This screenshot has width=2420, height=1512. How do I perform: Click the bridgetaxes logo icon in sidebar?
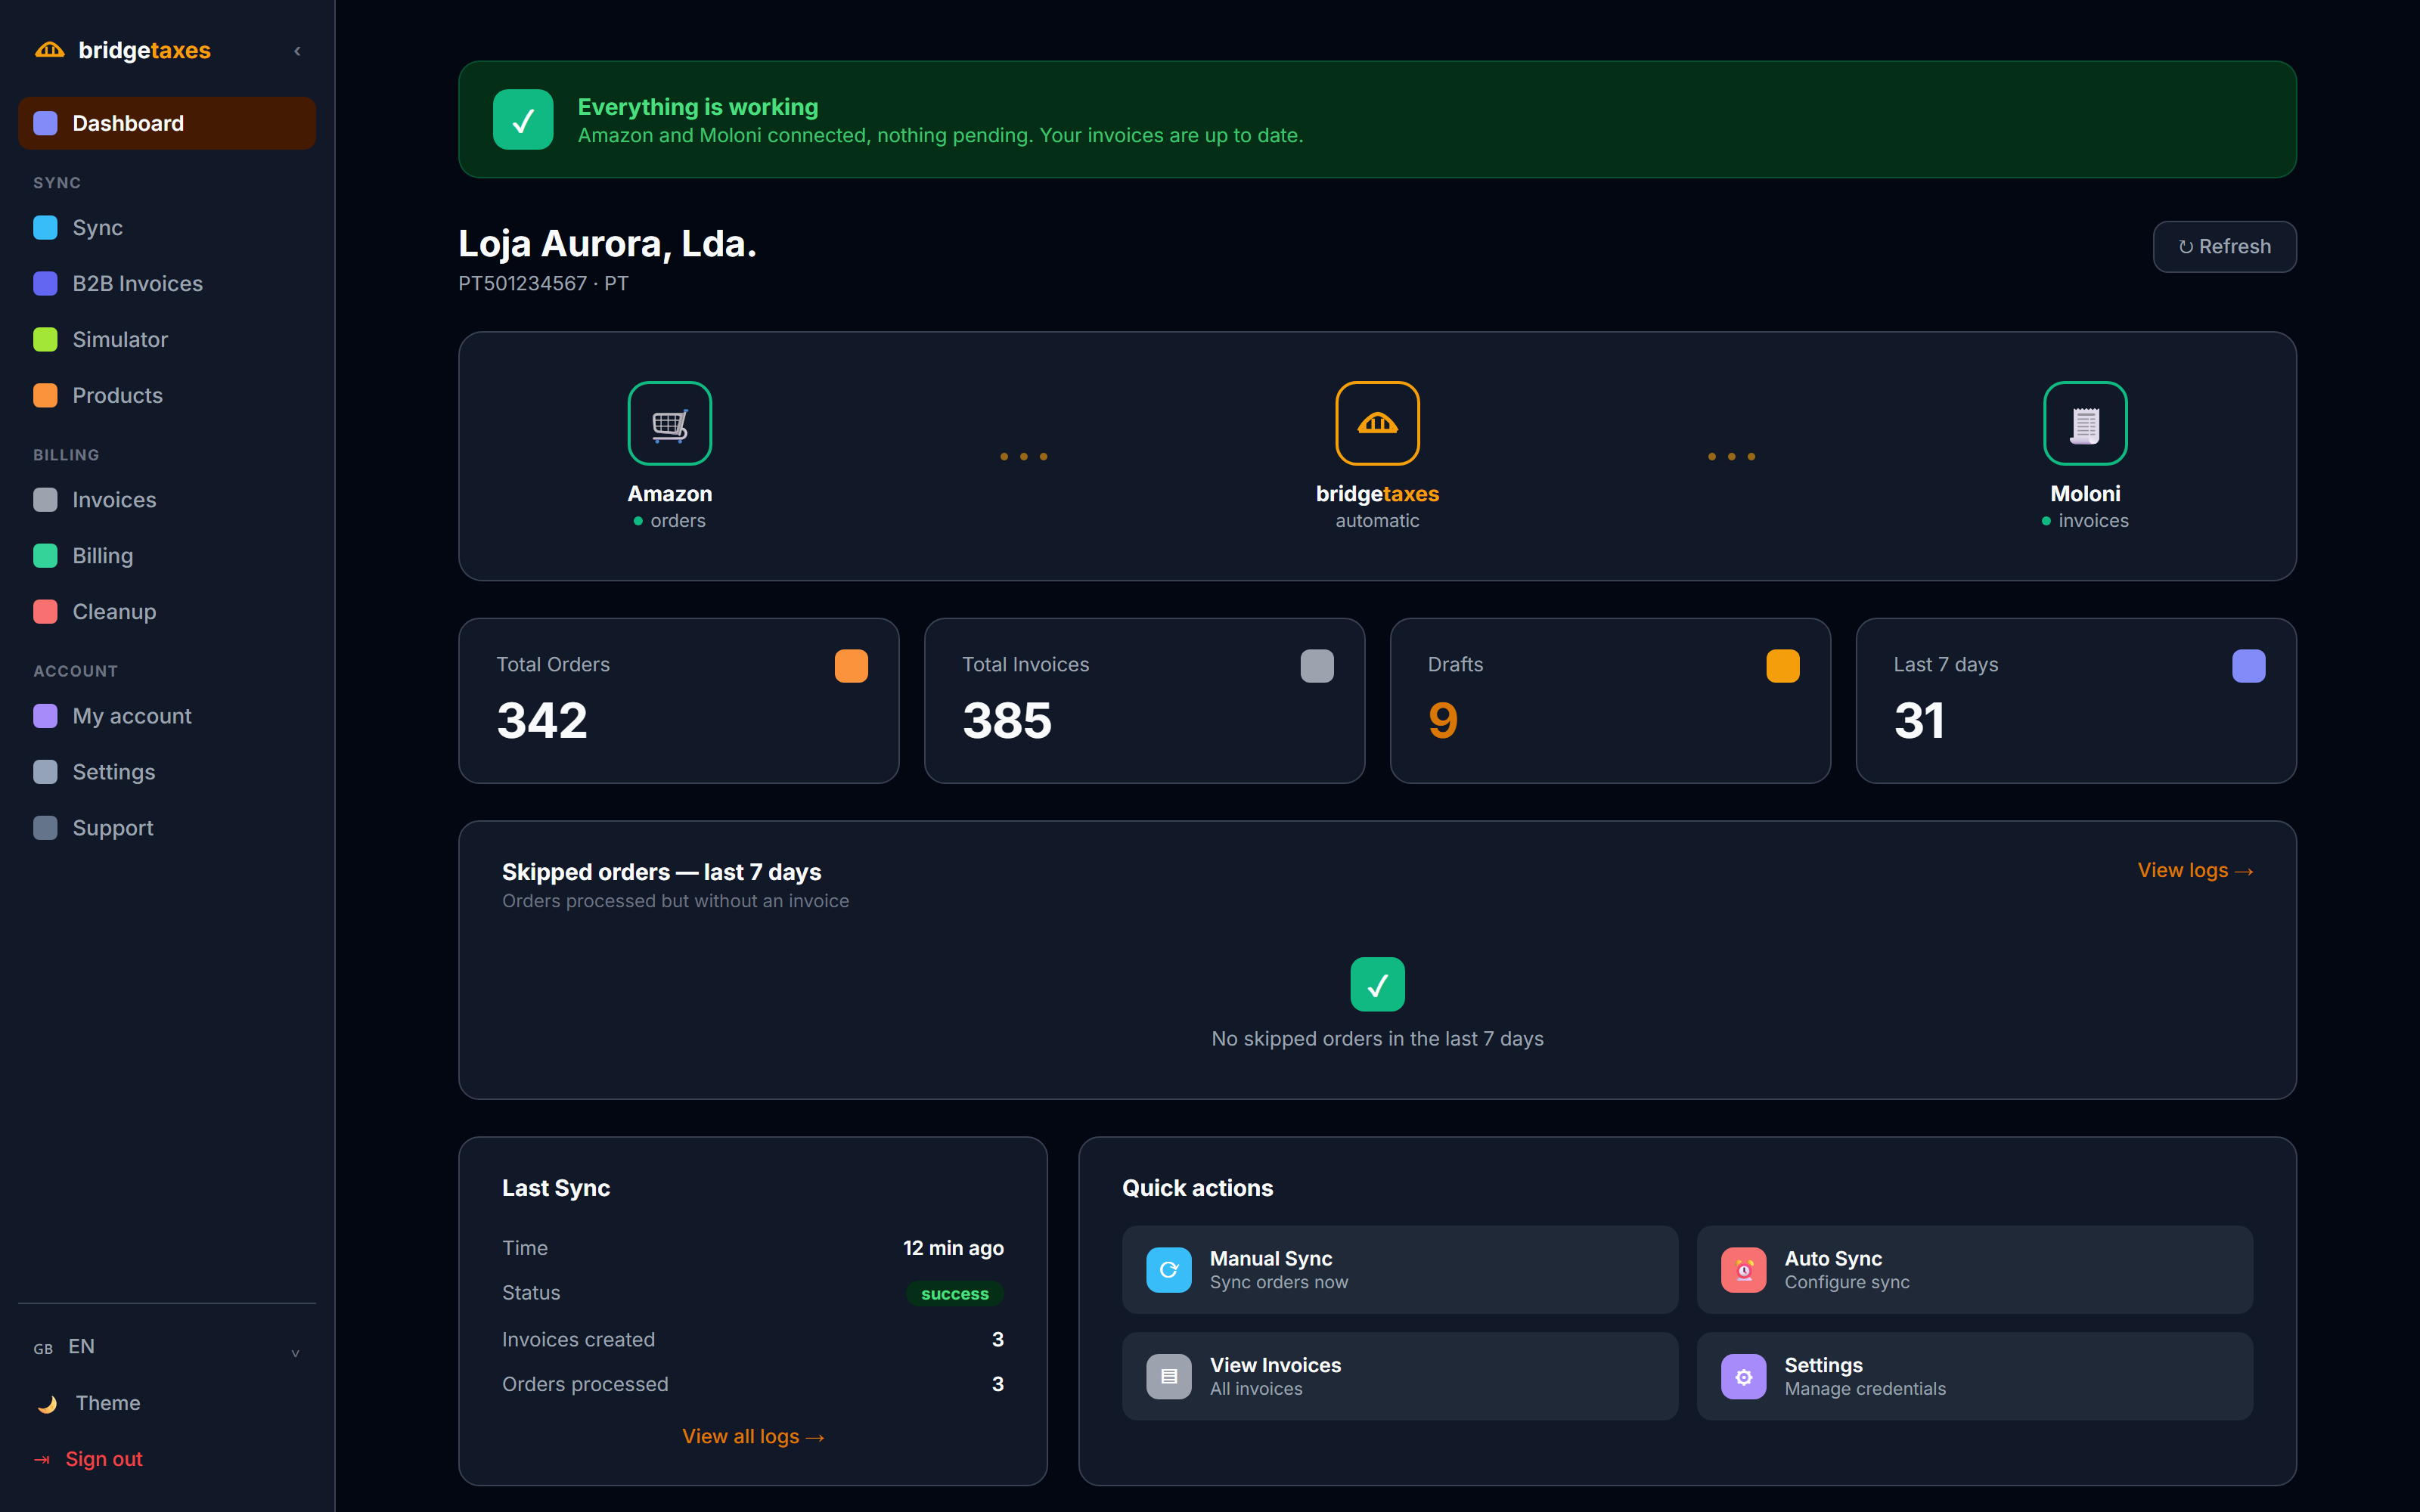pos(49,50)
